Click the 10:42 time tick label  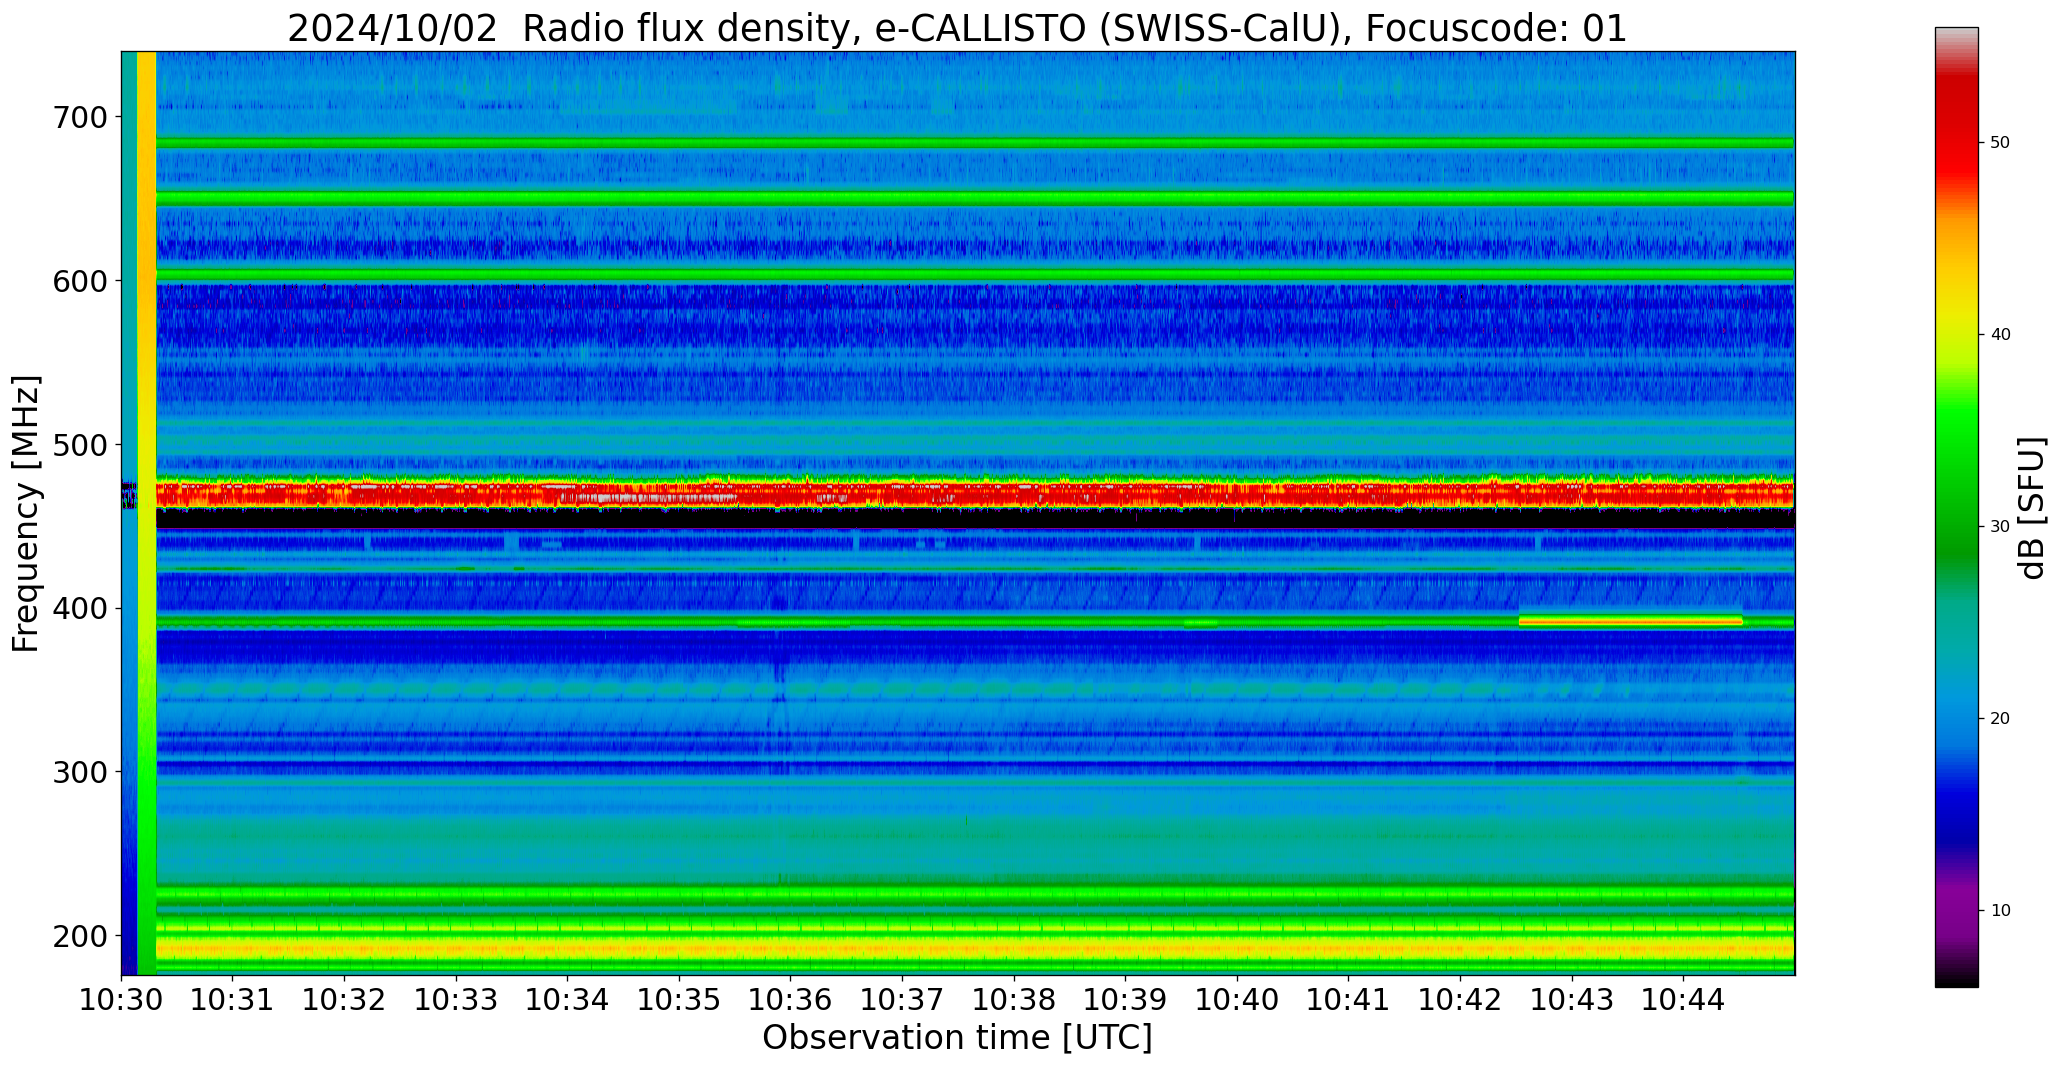(x=1460, y=999)
